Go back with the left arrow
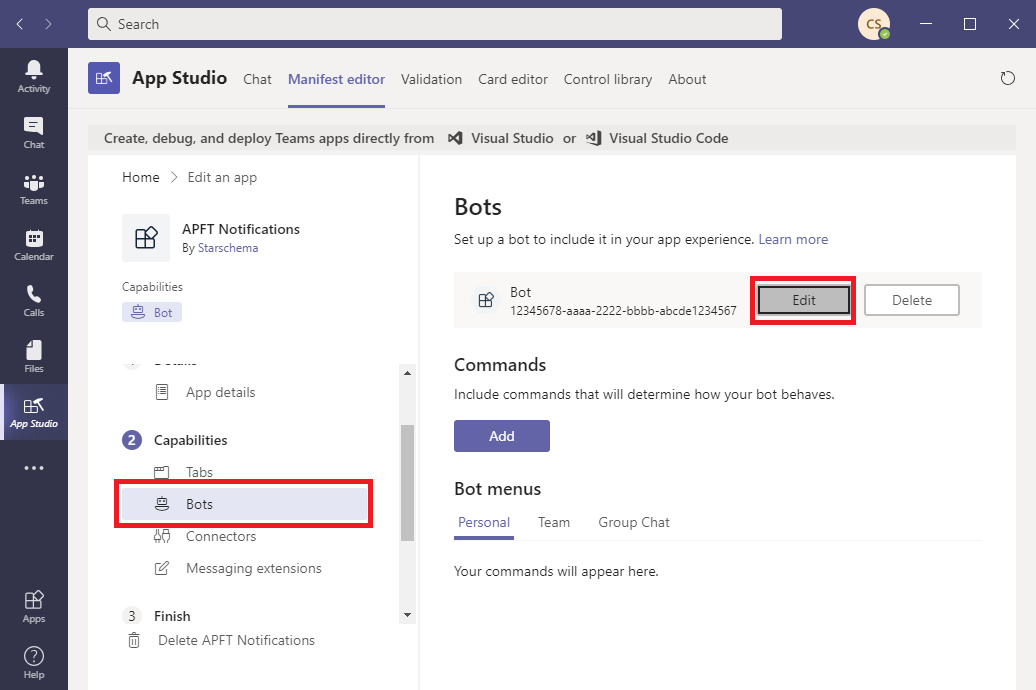The image size is (1036, 690). [20, 24]
